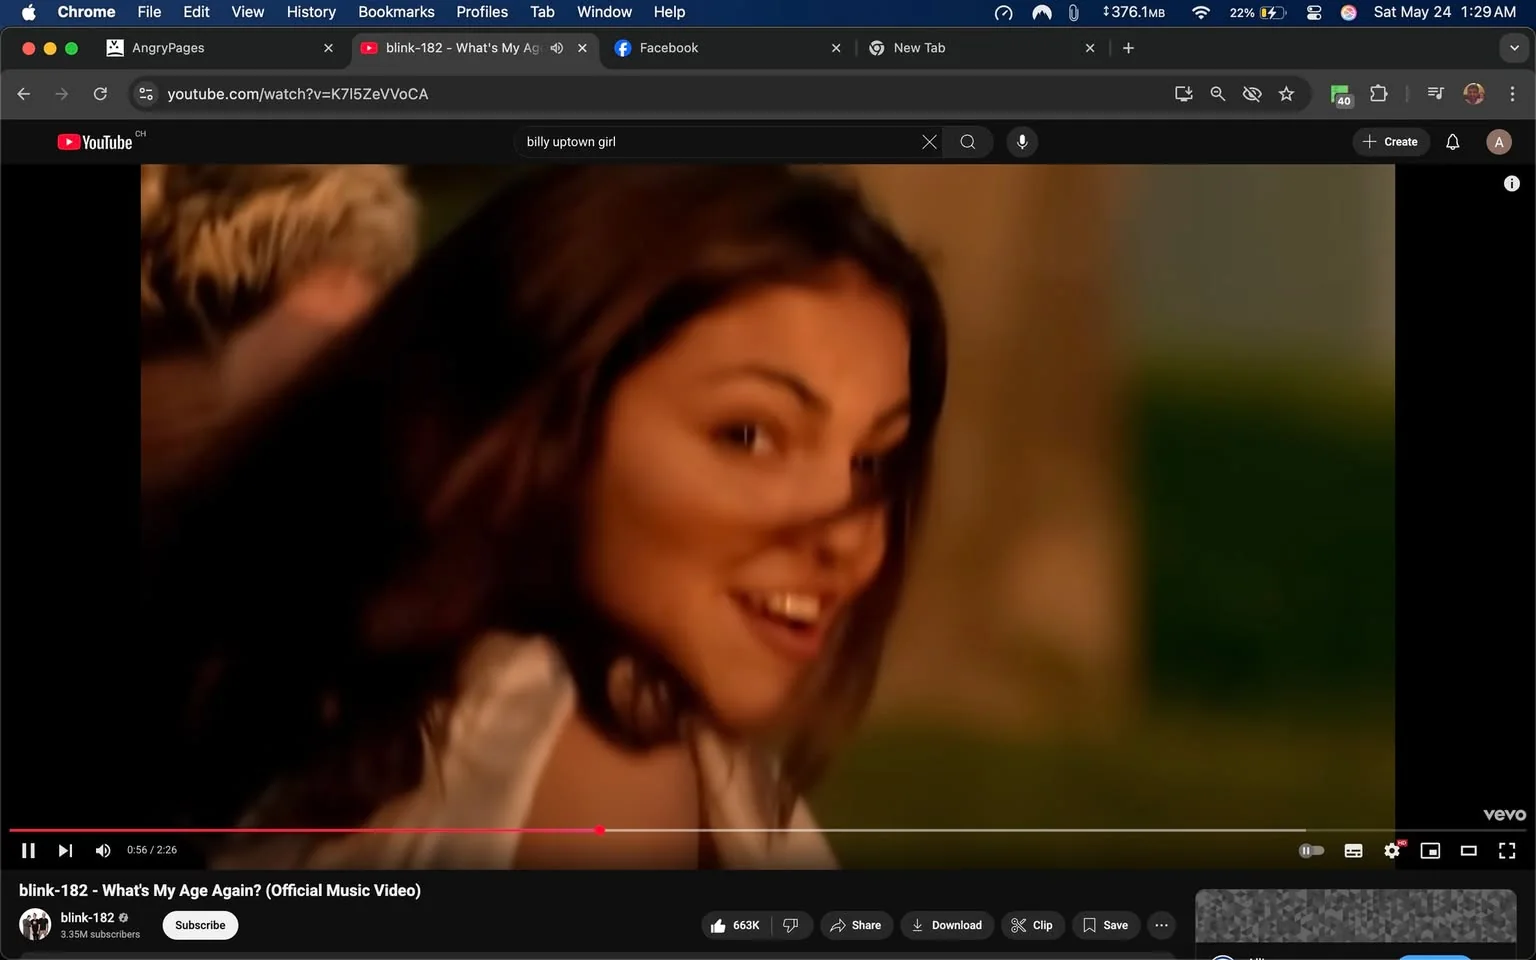Open battery status at 22%
The width and height of the screenshot is (1536, 960).
click(1257, 12)
